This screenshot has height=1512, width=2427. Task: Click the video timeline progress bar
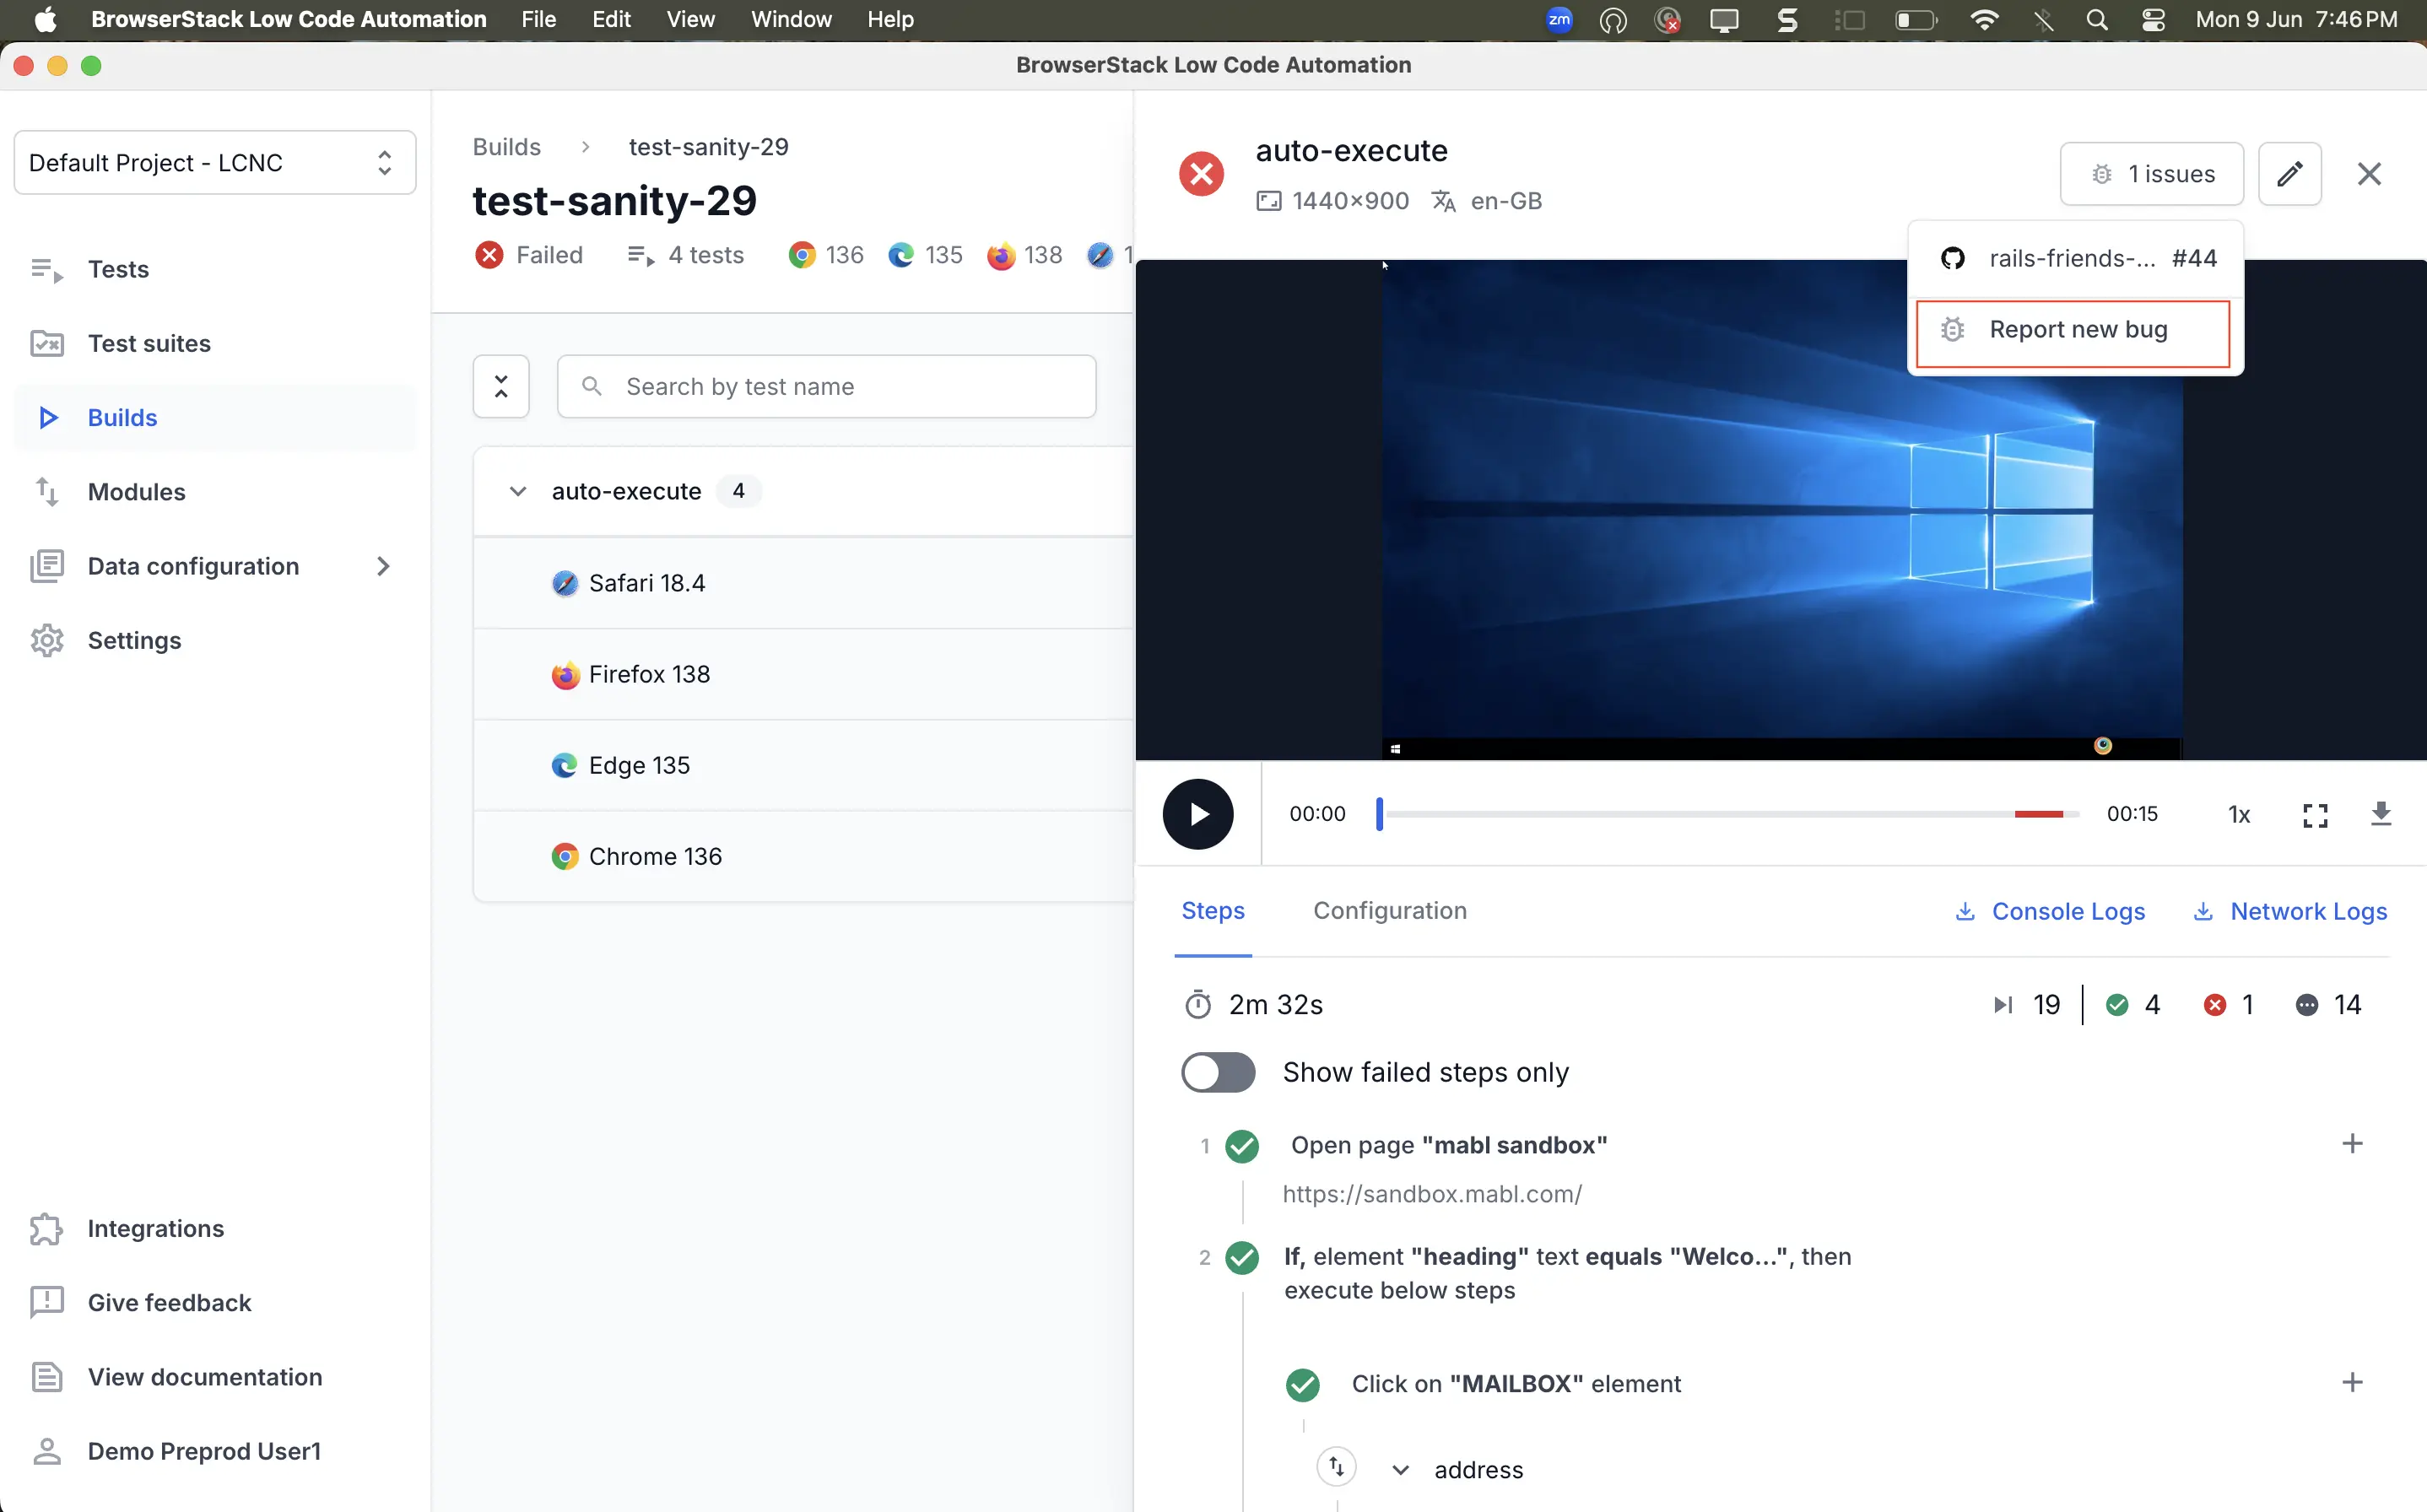pos(1730,814)
